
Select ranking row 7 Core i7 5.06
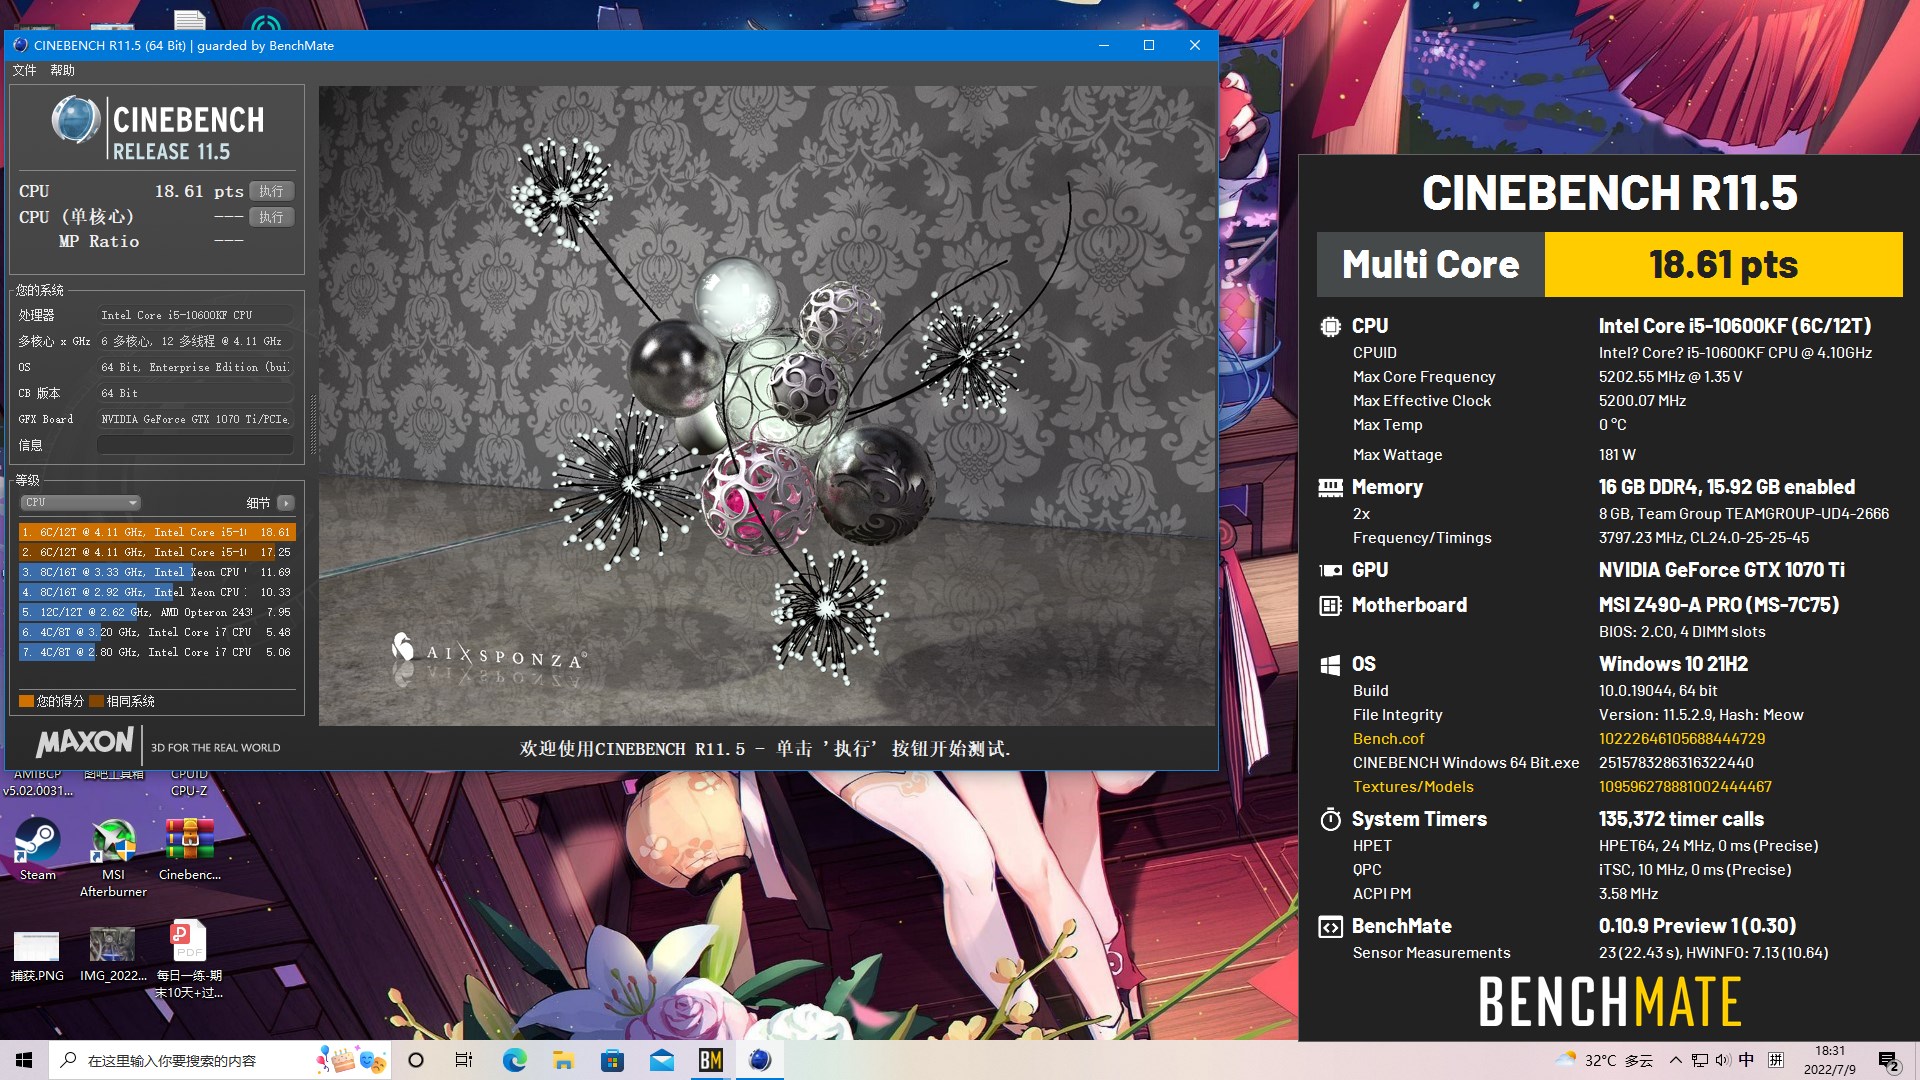pyautogui.click(x=157, y=652)
